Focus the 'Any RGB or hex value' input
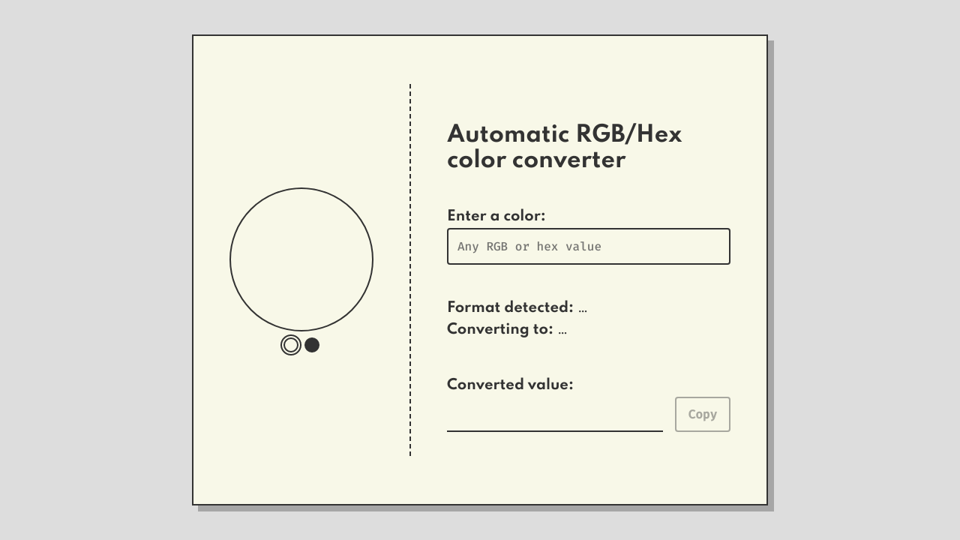Viewport: 960px width, 540px height. [588, 247]
